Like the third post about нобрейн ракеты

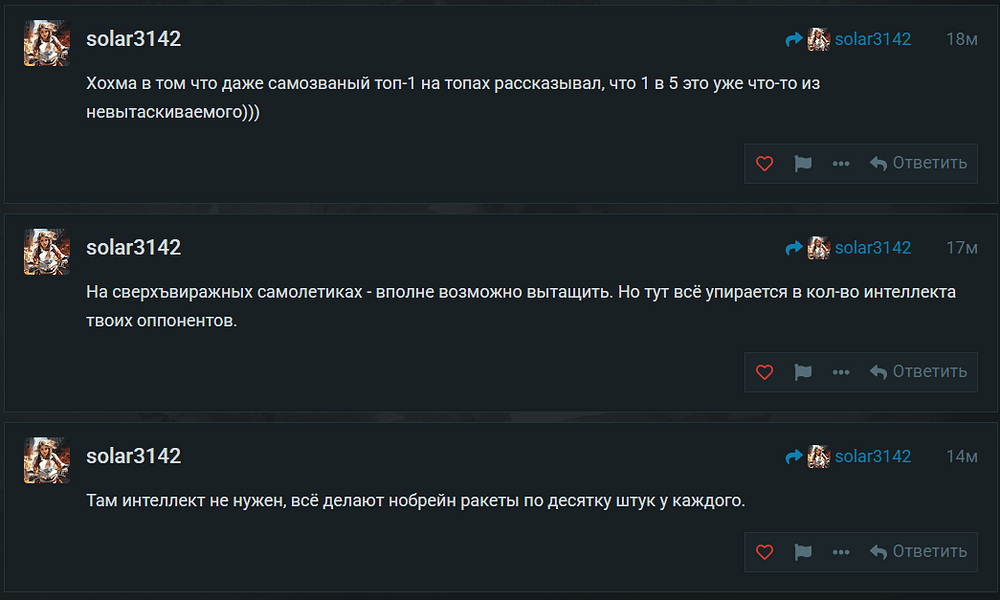(x=765, y=551)
